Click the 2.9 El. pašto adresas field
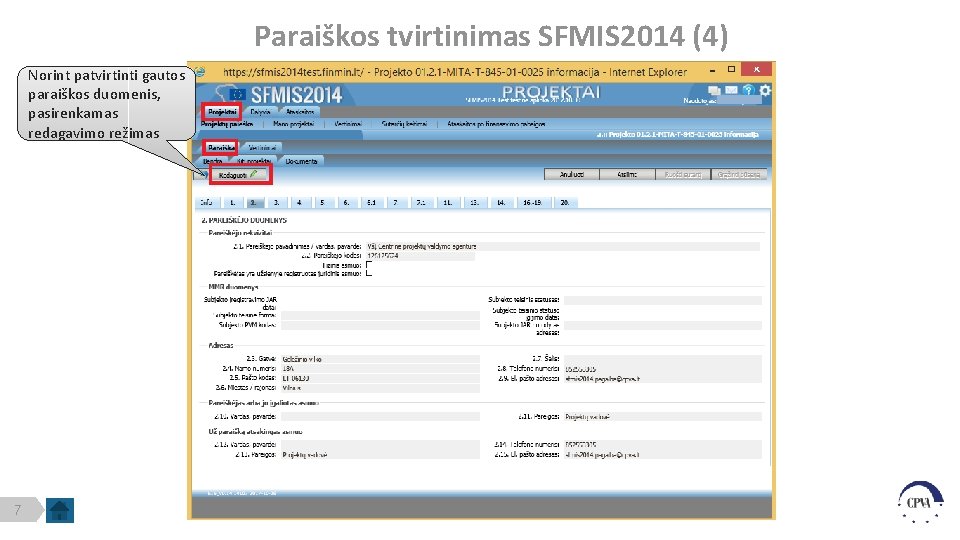This screenshot has width=960, height=540. [x=662, y=378]
